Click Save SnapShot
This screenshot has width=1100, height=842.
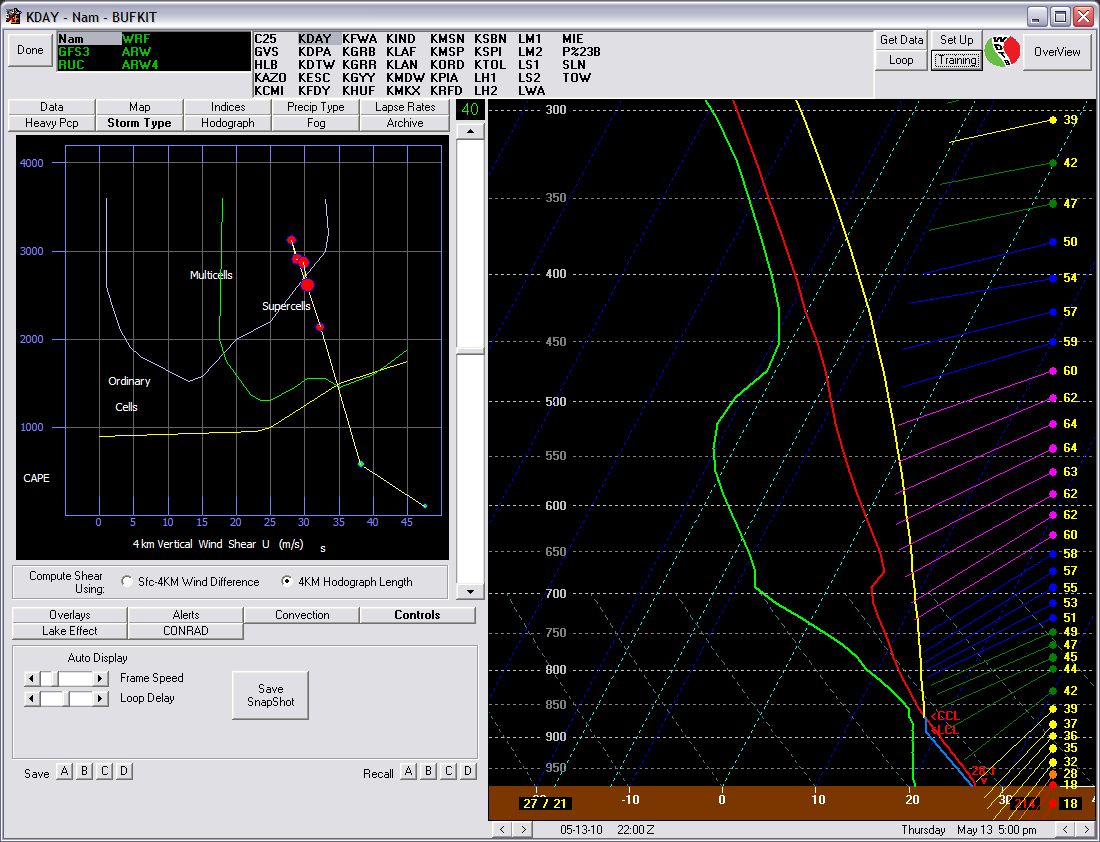[270, 695]
